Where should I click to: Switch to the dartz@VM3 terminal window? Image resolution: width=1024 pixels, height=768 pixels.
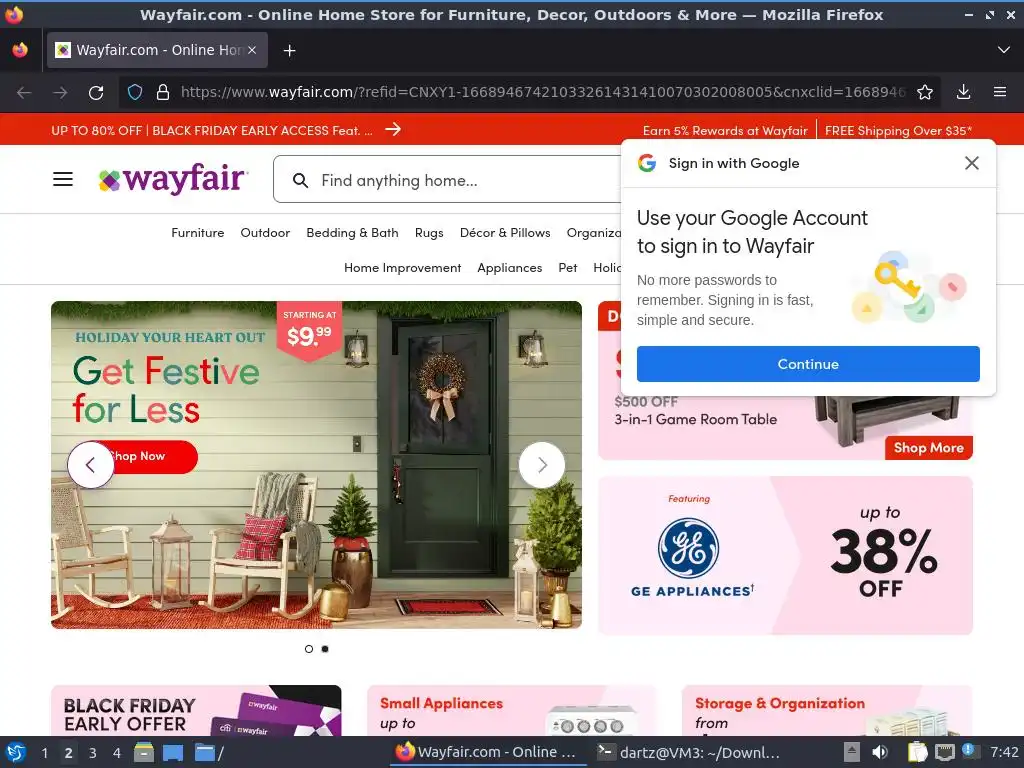click(690, 752)
